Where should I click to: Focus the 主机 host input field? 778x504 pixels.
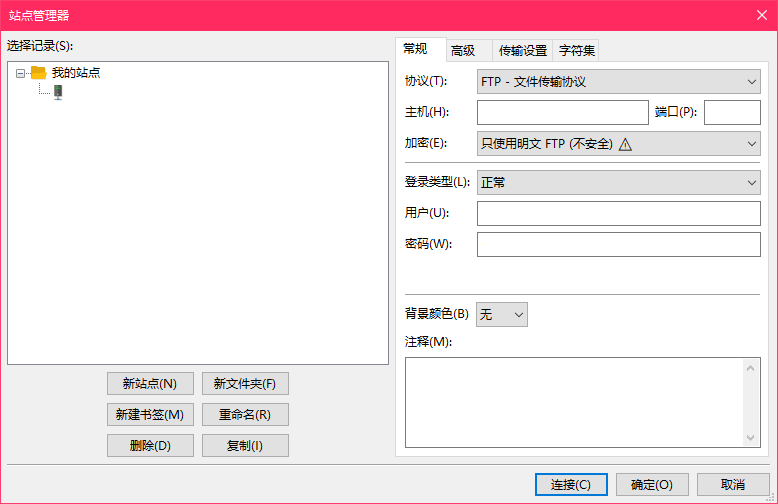[563, 113]
